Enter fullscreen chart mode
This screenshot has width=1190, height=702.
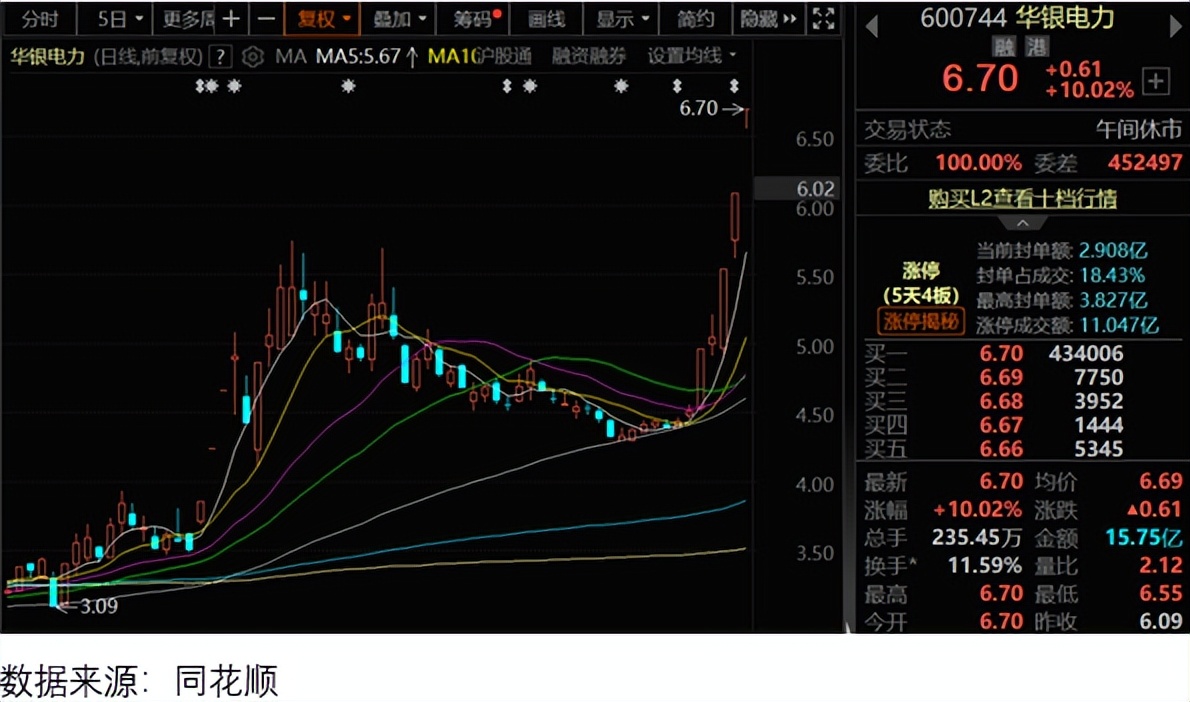click(823, 18)
